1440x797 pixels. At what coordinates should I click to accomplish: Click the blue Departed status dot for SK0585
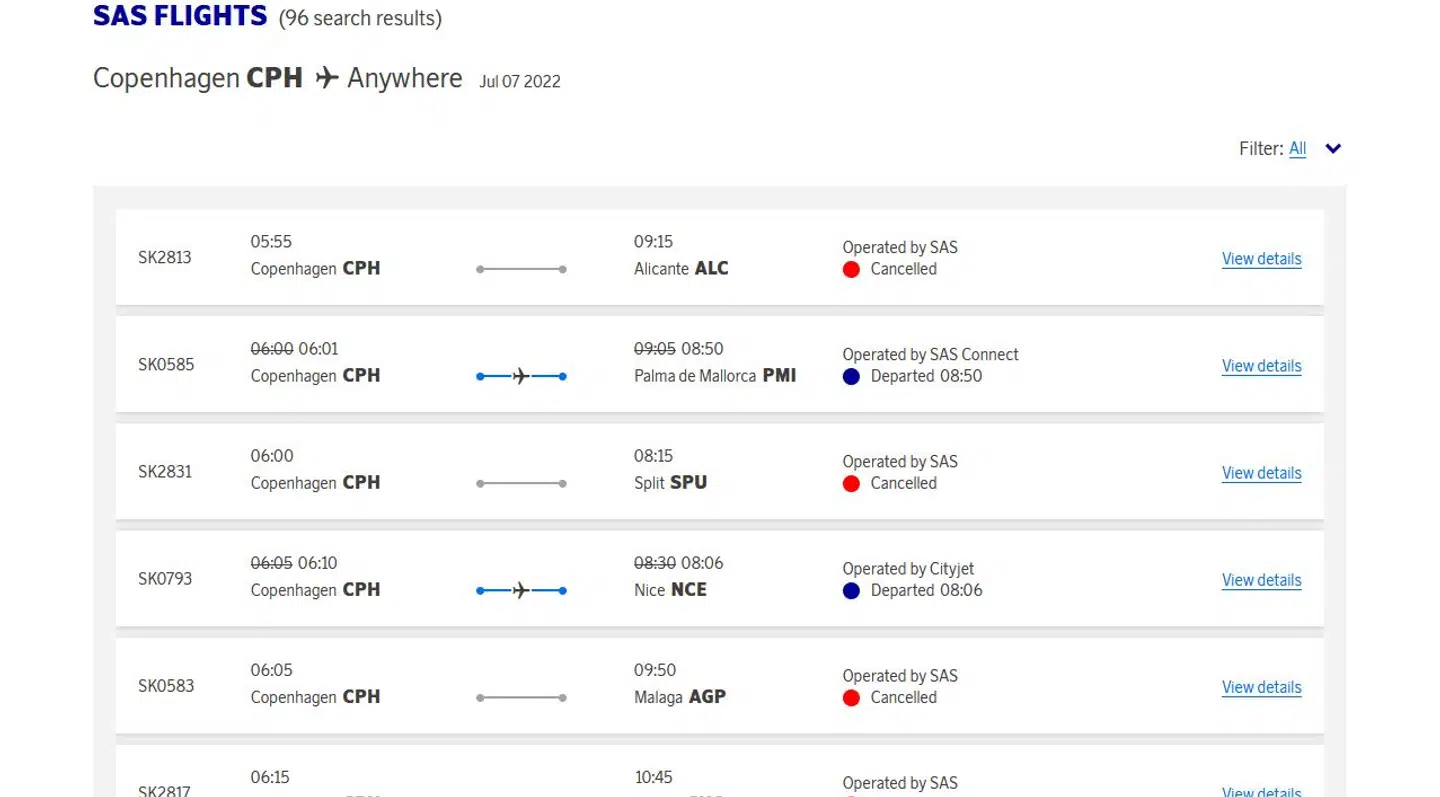(851, 377)
